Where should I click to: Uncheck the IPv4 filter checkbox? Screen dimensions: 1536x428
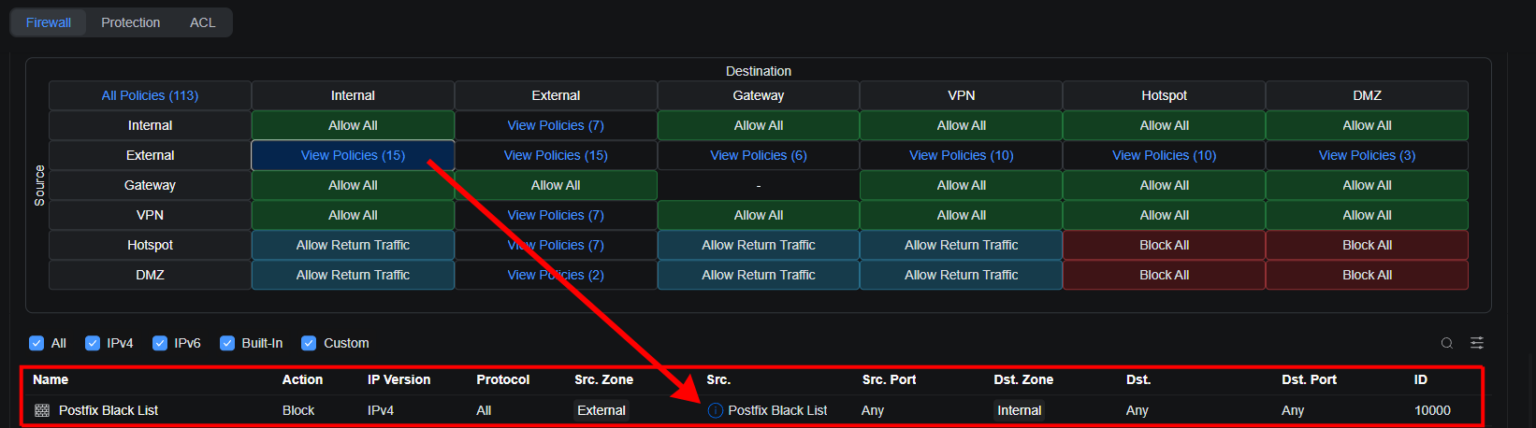[x=93, y=343]
